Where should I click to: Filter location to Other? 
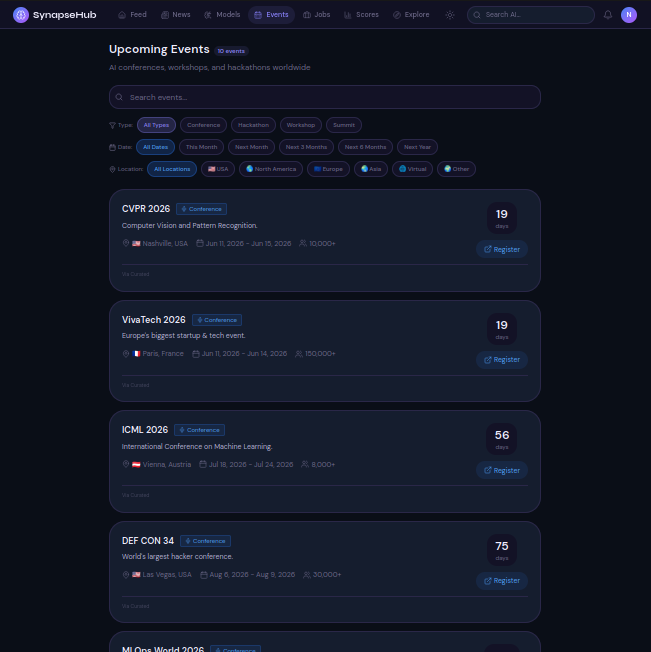(456, 169)
